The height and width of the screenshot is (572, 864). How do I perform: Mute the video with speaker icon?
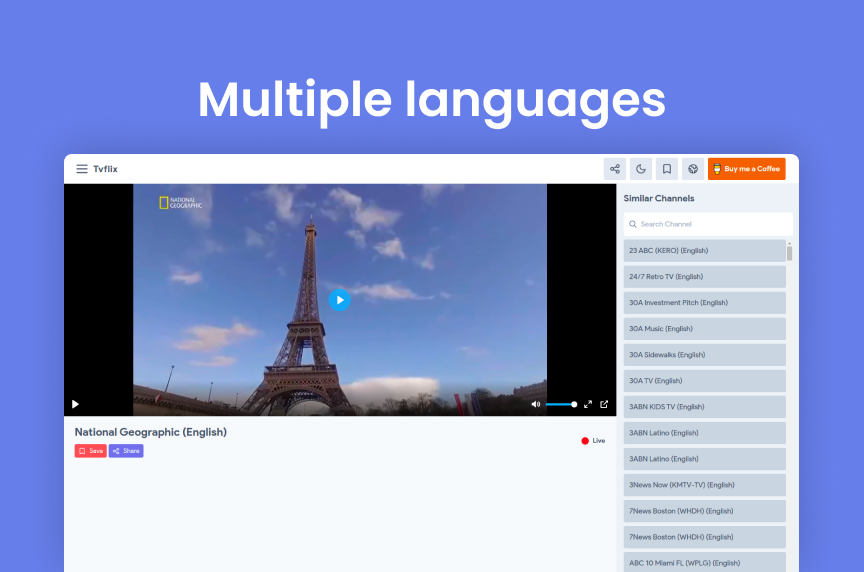535,404
